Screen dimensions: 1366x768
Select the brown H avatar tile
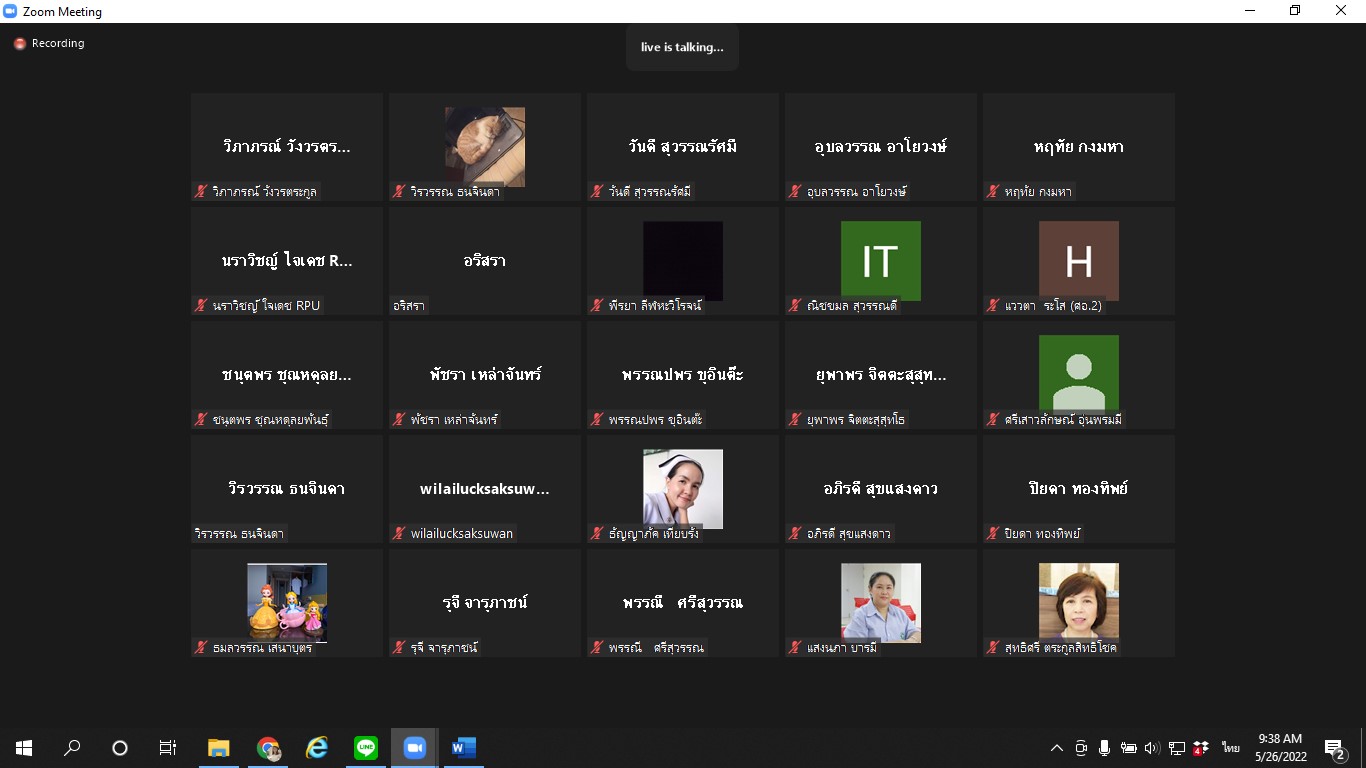pos(1078,260)
